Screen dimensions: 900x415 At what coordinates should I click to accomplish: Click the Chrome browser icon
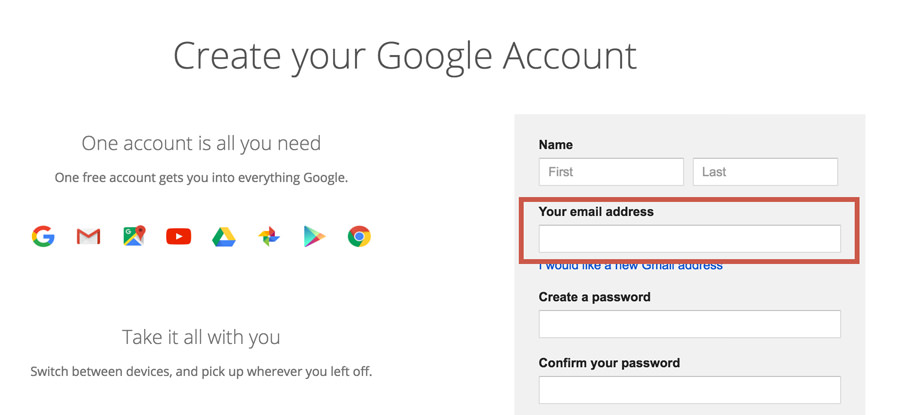(x=359, y=236)
